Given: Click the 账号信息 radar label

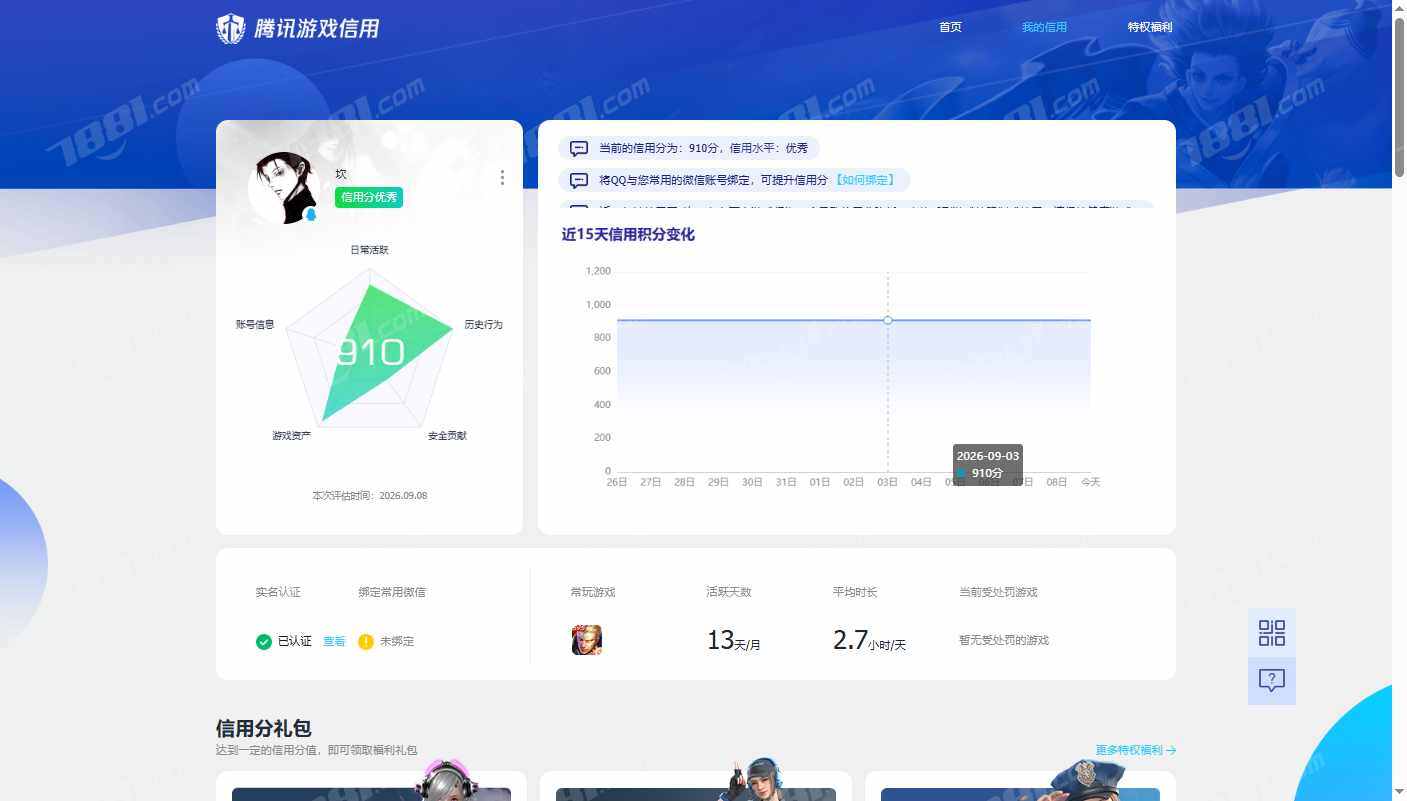Looking at the screenshot, I should click(255, 325).
